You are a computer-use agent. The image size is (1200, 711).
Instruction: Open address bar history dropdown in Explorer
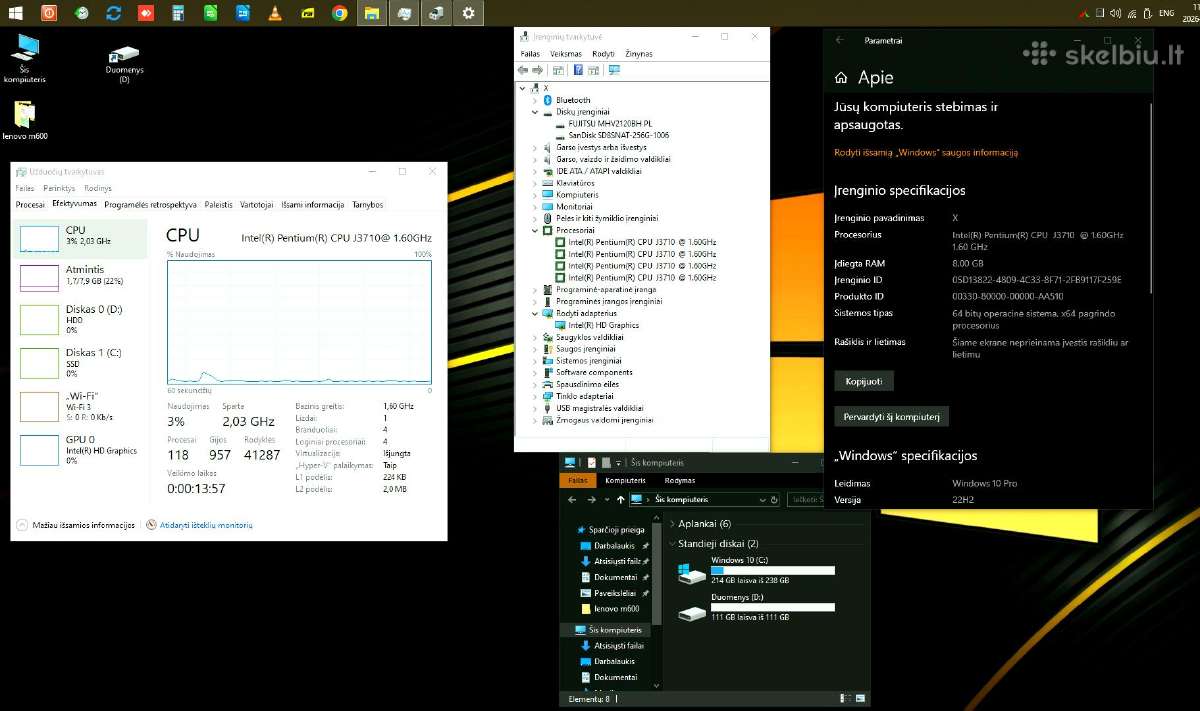pos(764,499)
